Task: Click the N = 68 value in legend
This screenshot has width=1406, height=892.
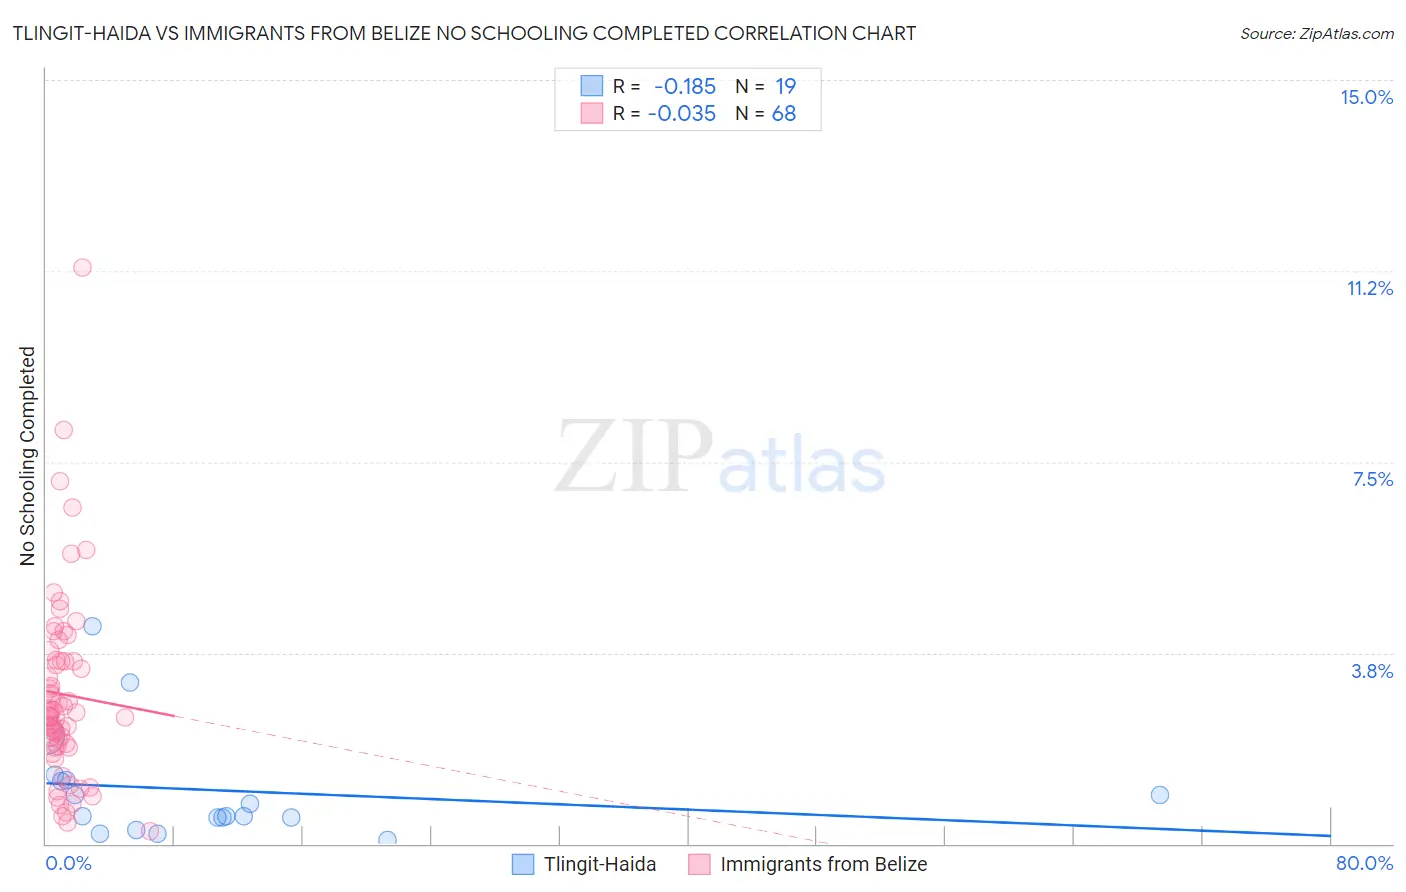Action: point(766,113)
